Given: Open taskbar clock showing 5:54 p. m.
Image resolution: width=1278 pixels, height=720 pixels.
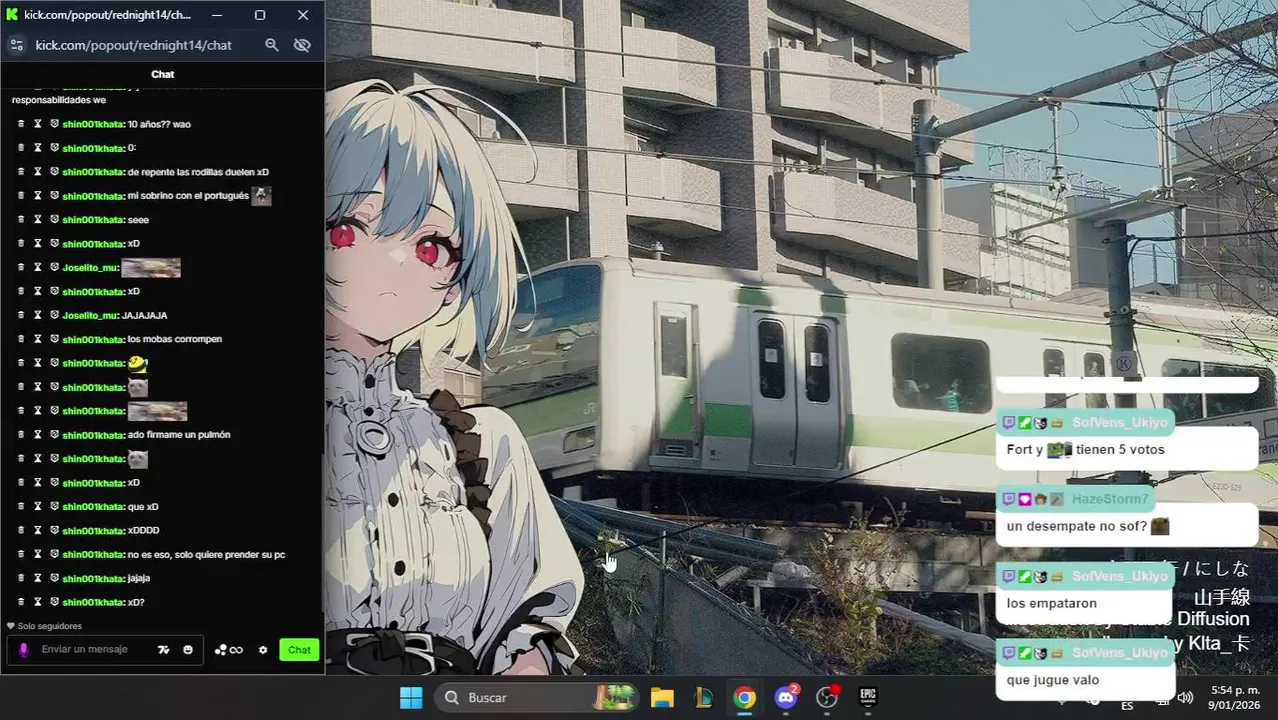Looking at the screenshot, I should pos(1235,698).
